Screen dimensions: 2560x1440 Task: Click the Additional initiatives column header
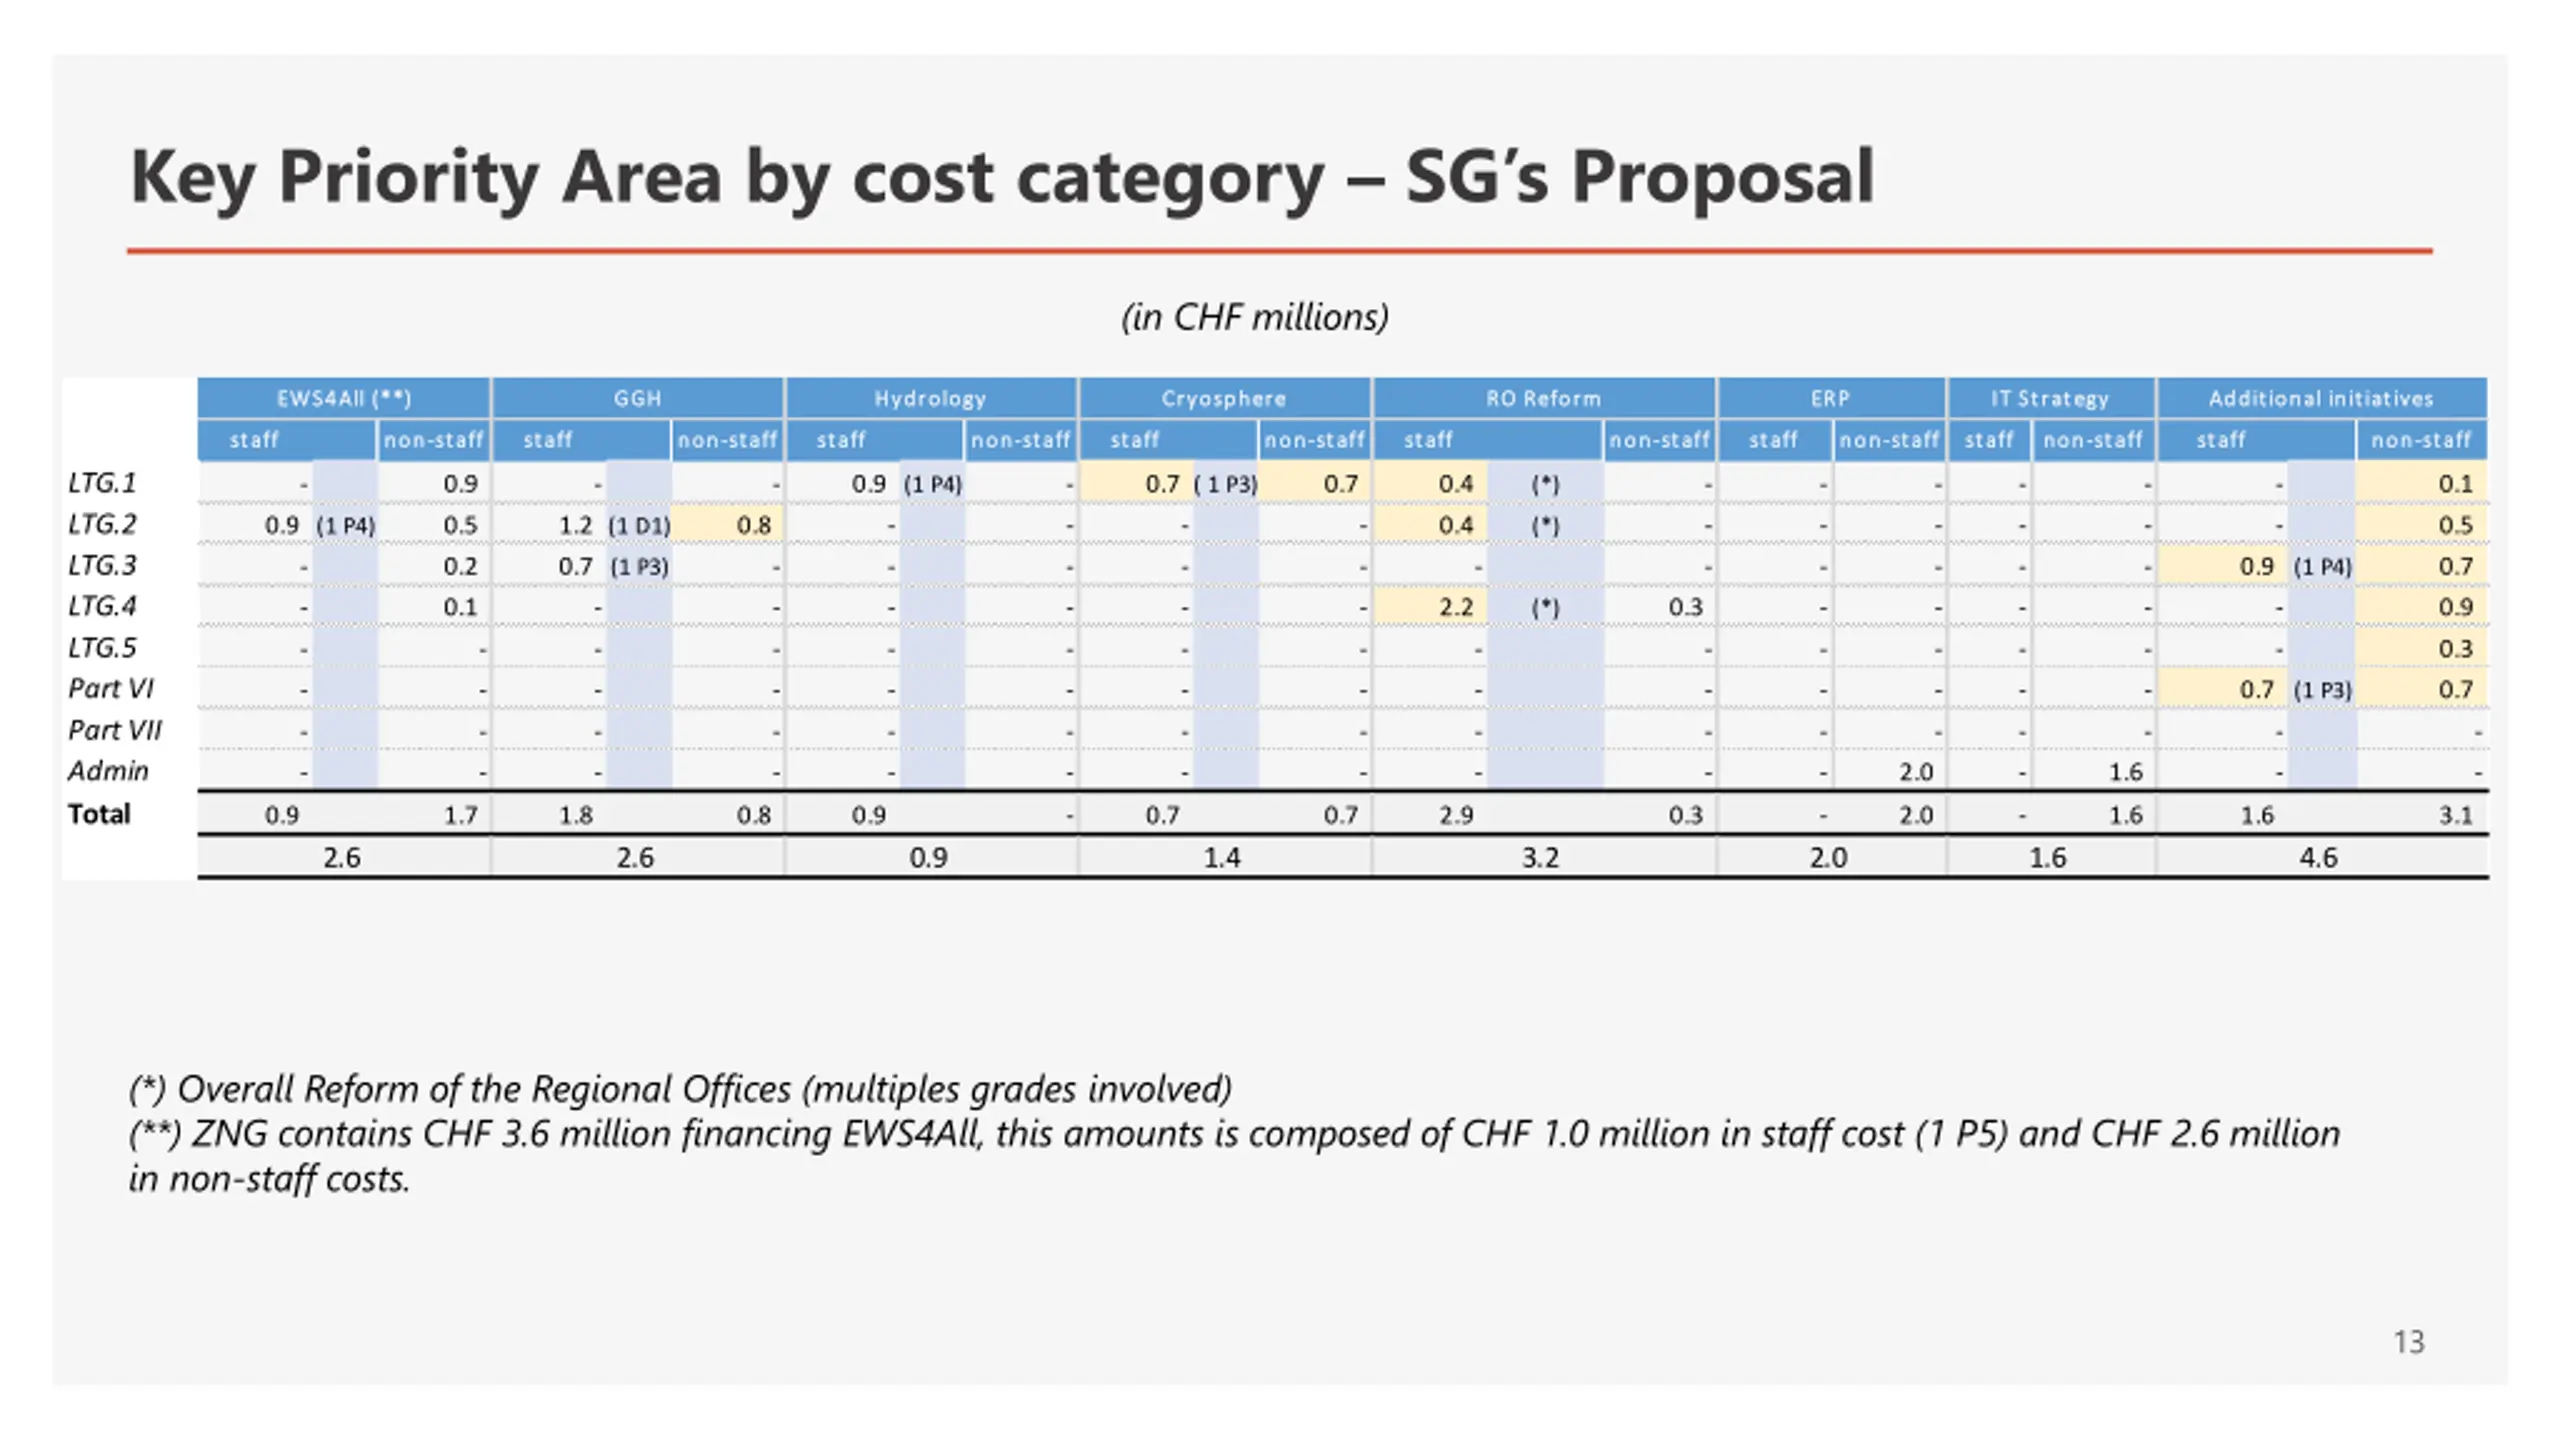[x=2321, y=398]
